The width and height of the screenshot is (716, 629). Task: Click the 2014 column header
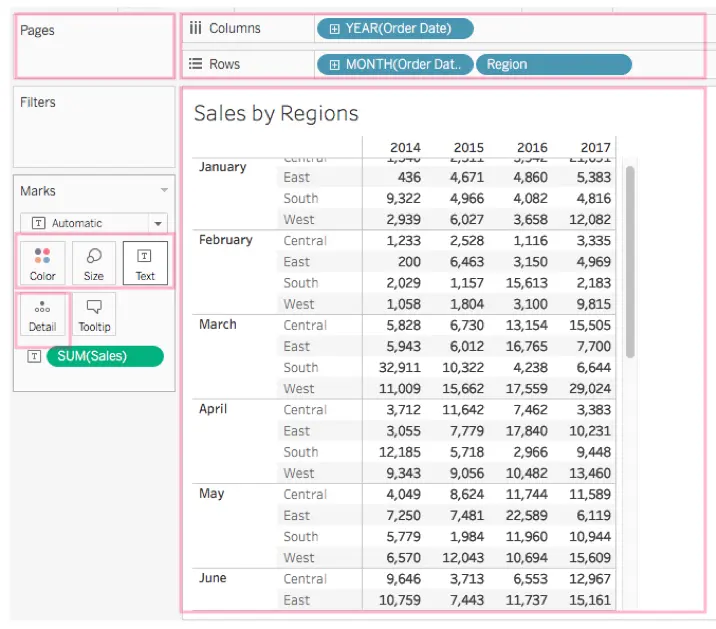[405, 148]
